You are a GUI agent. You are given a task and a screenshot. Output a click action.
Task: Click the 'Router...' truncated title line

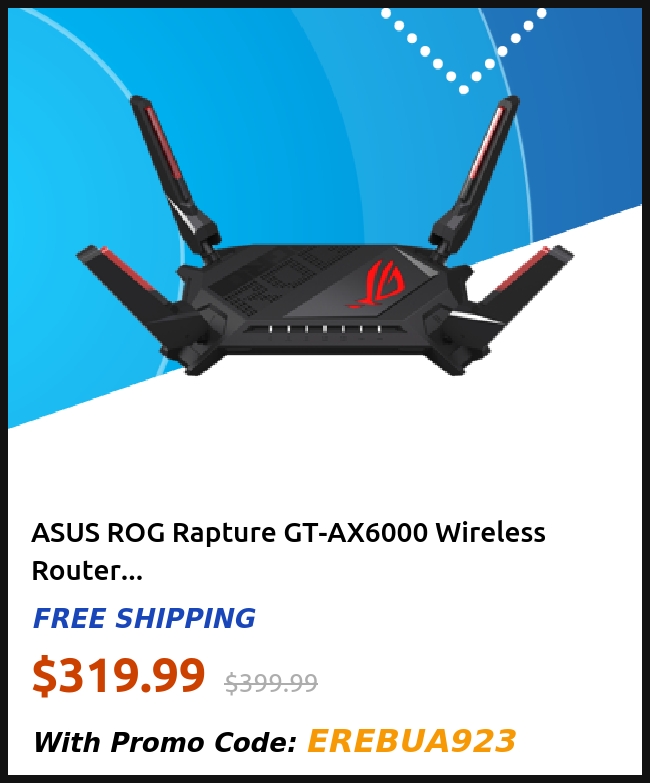point(87,570)
